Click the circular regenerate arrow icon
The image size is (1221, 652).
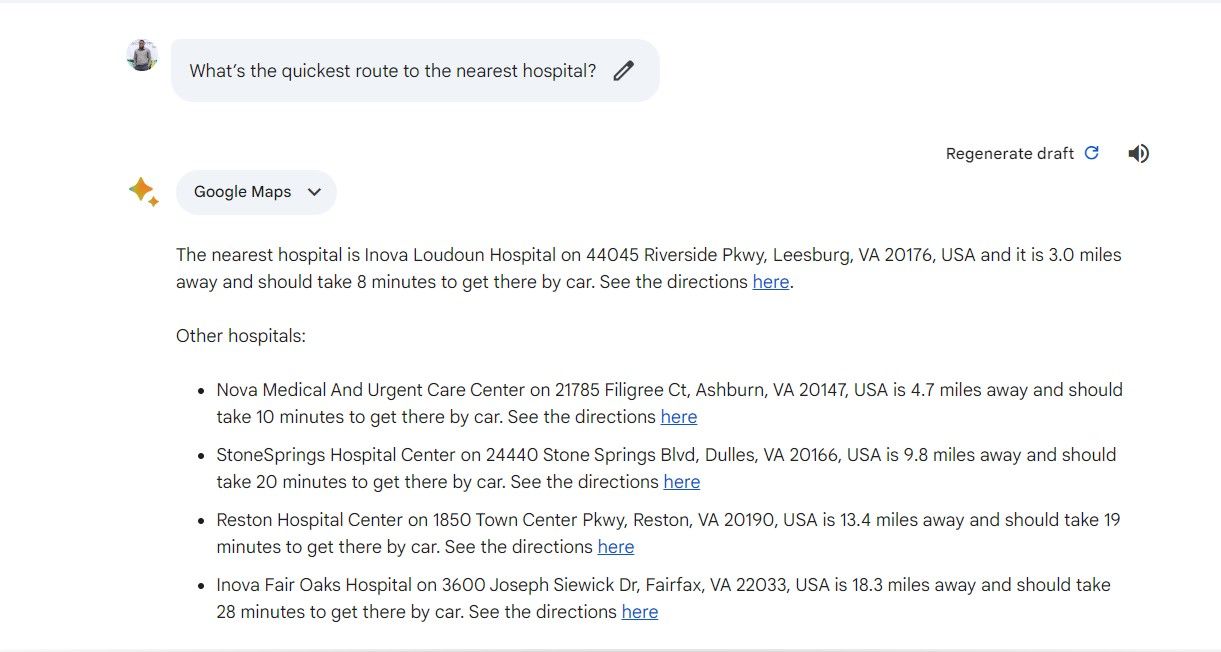pyautogui.click(x=1092, y=153)
